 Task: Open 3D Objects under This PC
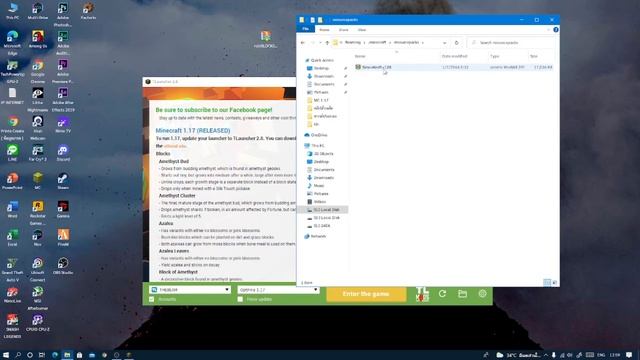tap(323, 154)
